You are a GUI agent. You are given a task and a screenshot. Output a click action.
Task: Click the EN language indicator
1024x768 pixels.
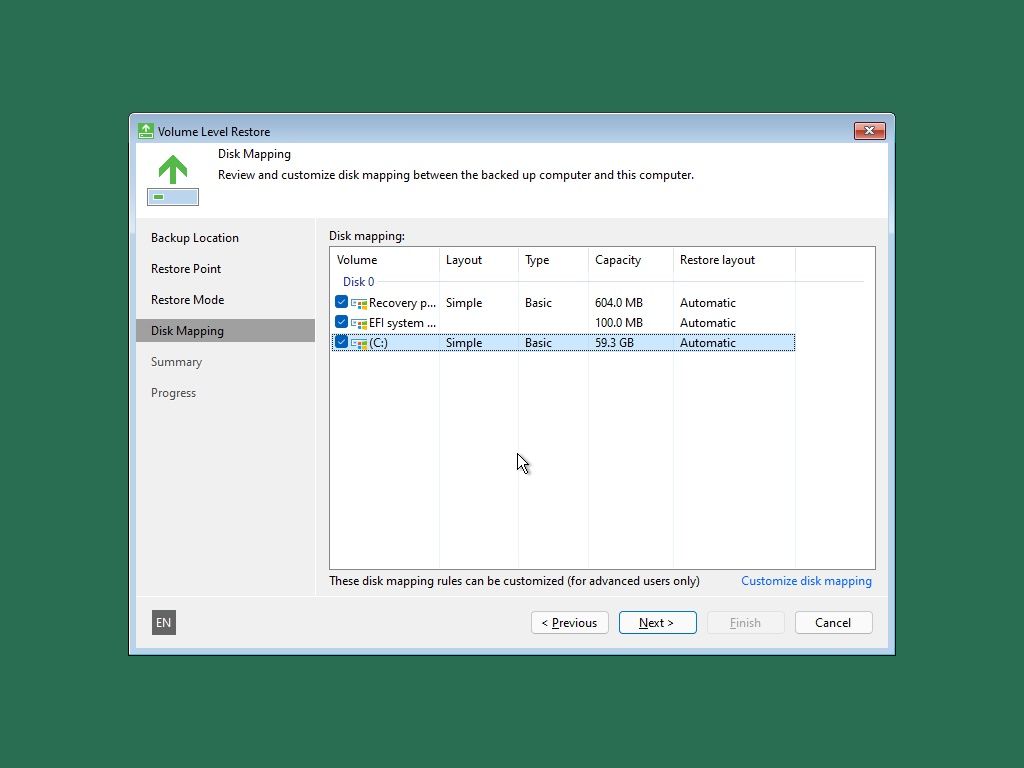coord(163,622)
